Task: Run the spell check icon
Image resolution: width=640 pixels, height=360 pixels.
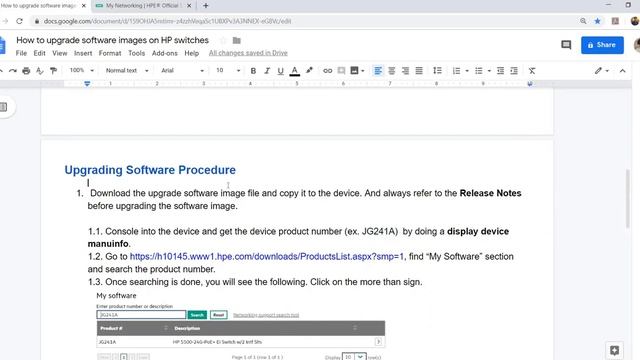Action: click(40, 71)
